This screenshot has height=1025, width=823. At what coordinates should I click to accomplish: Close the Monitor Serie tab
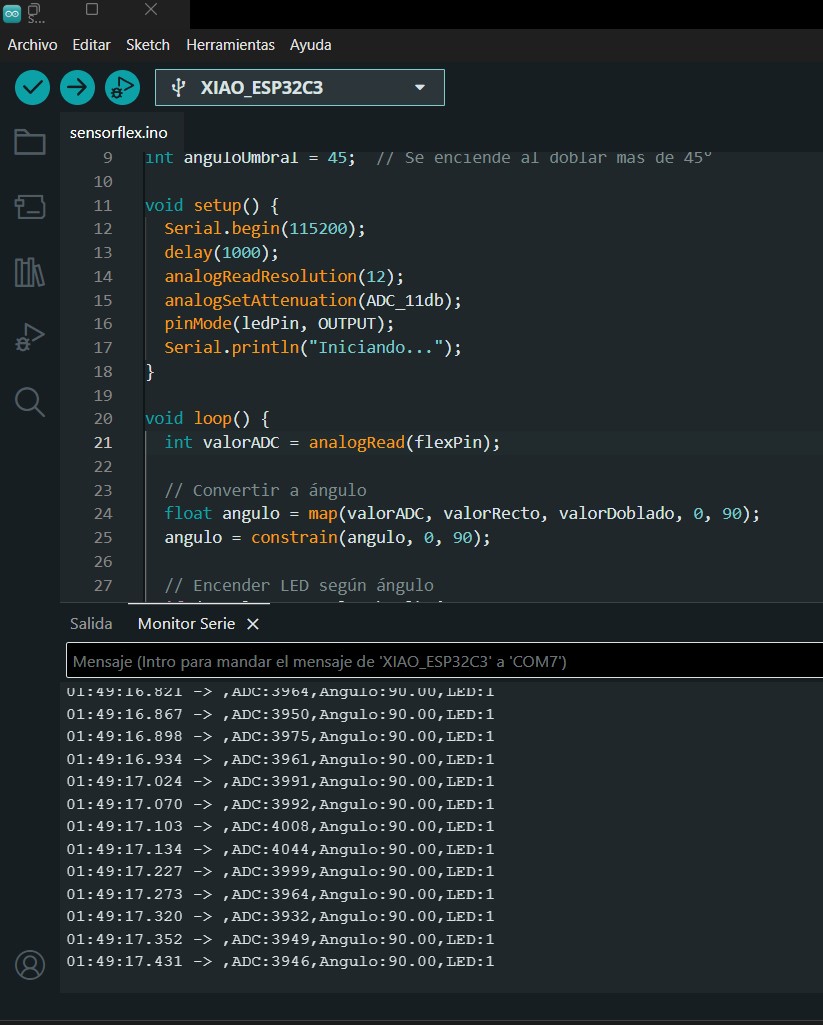(253, 624)
